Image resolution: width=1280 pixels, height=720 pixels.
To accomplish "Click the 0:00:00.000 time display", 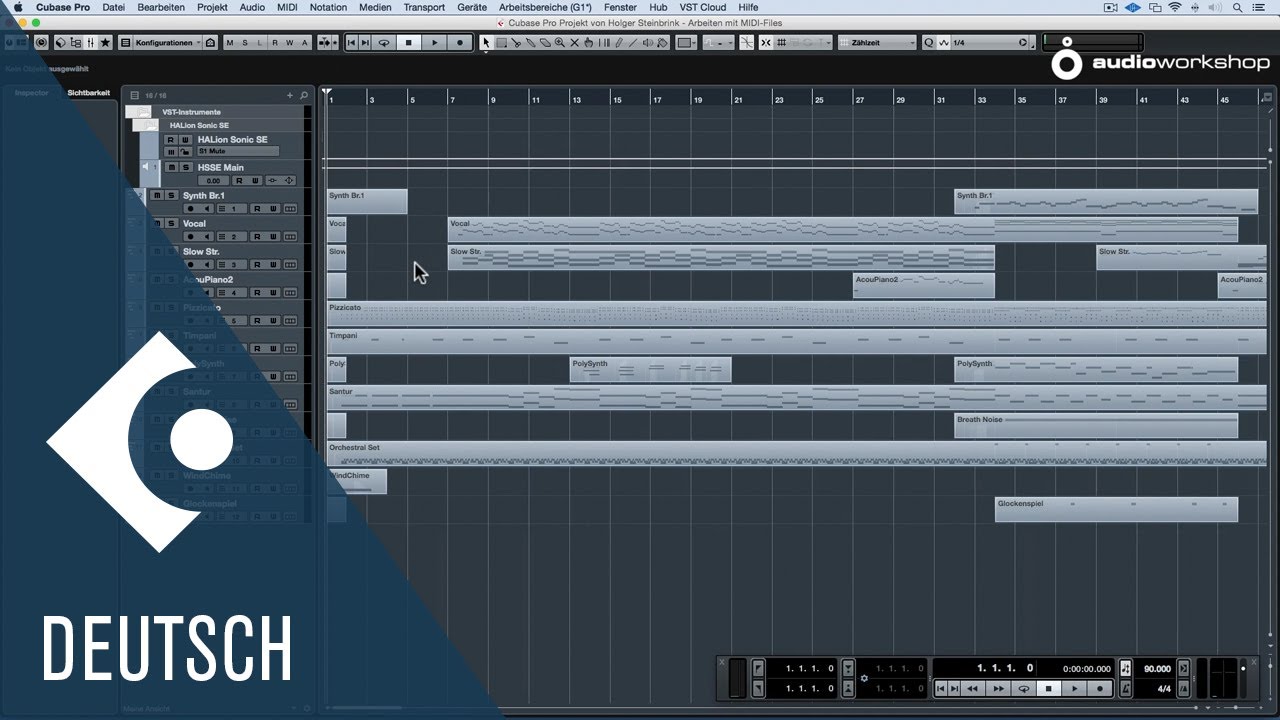I will [1086, 669].
